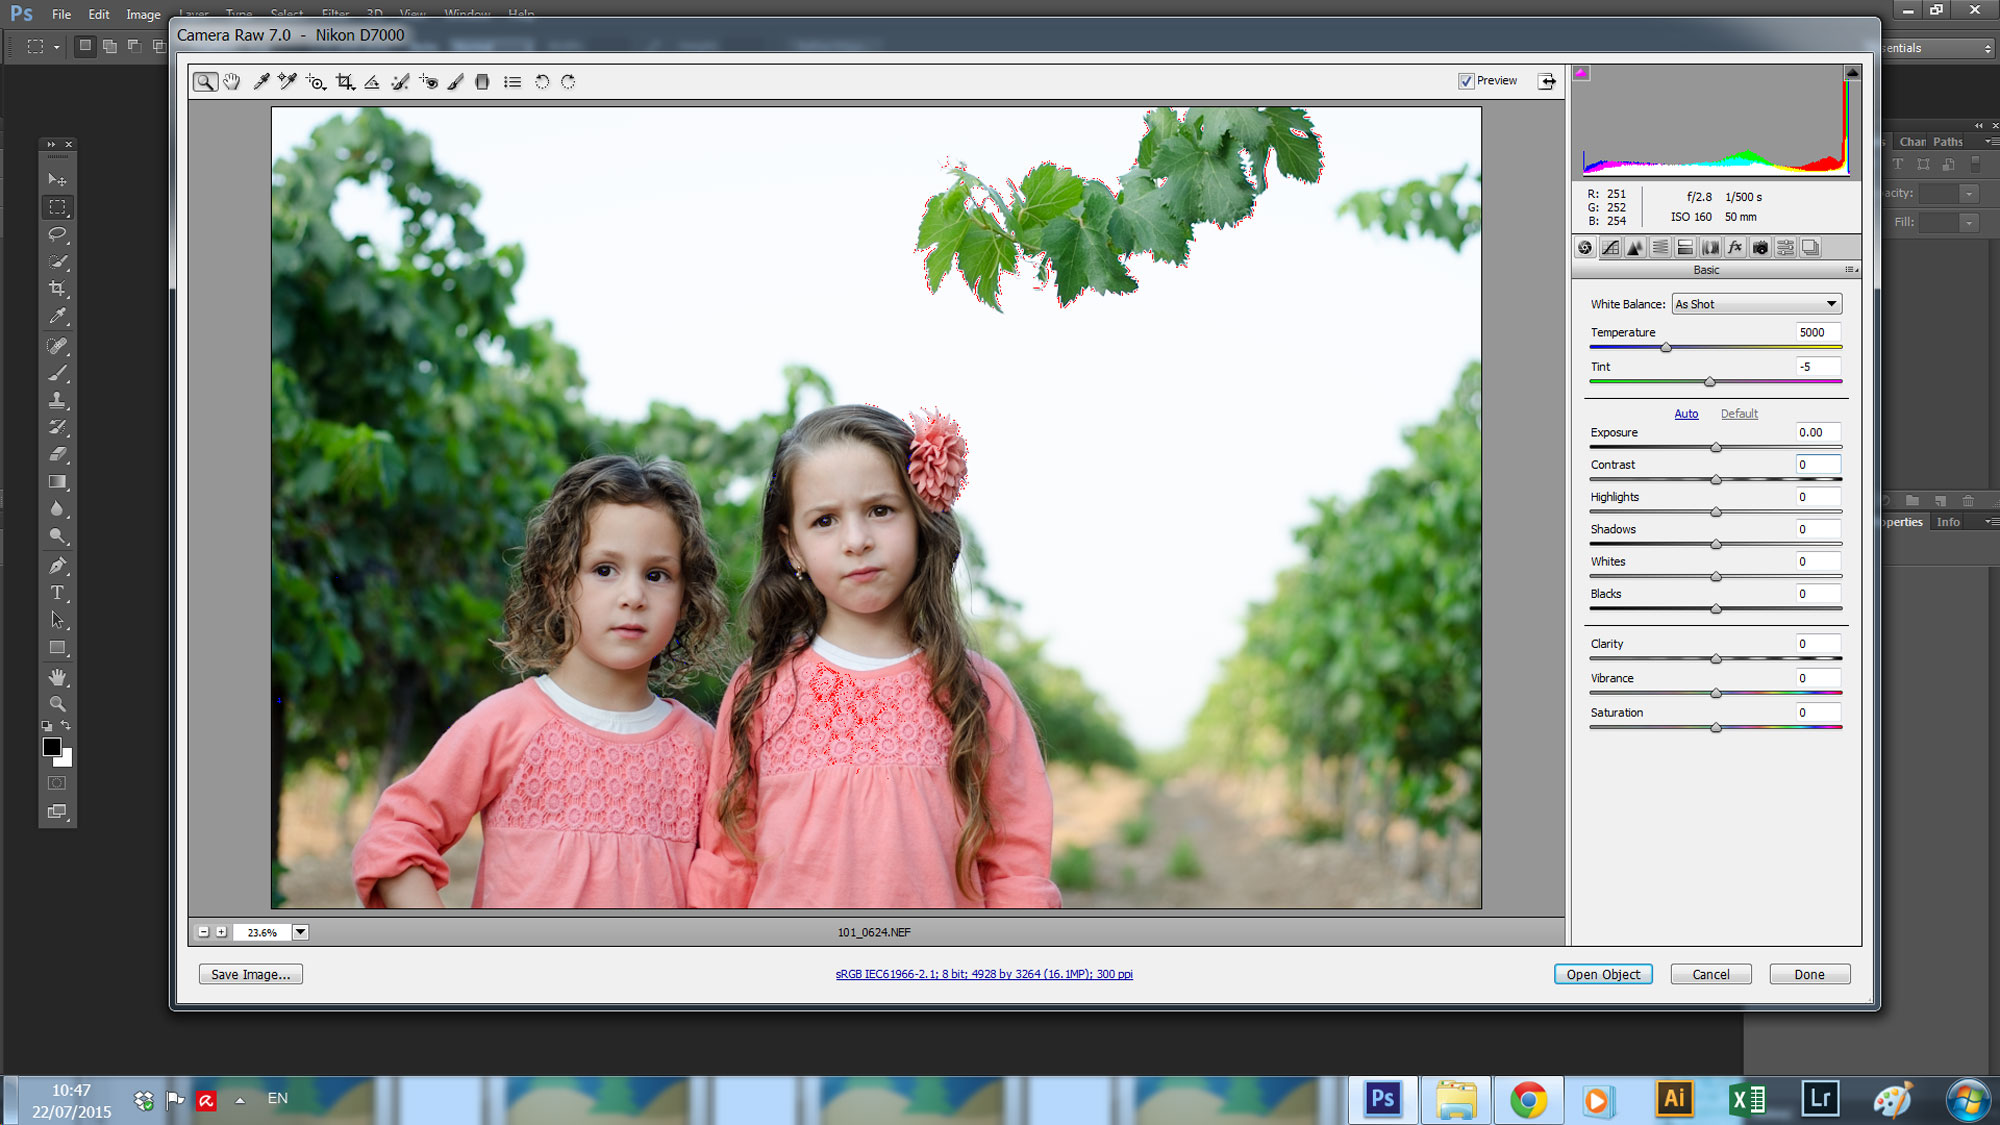Rotate image 90 degrees clockwise
2000x1125 pixels.
coord(568,82)
